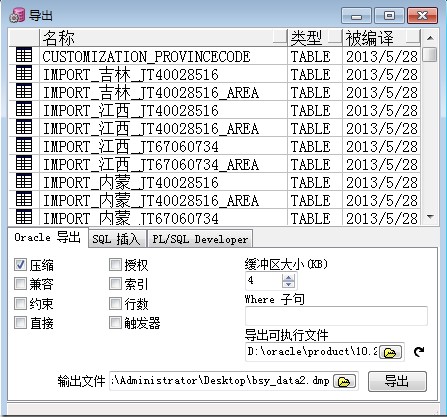The width and height of the screenshot is (447, 417).
Task: Click the table list scrollbar thumb
Action: pyautogui.click(x=430, y=54)
